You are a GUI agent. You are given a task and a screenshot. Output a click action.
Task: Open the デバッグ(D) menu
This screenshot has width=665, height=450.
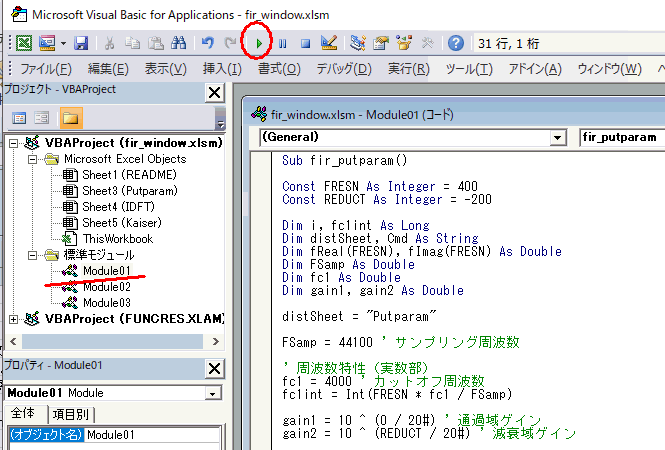pos(344,68)
